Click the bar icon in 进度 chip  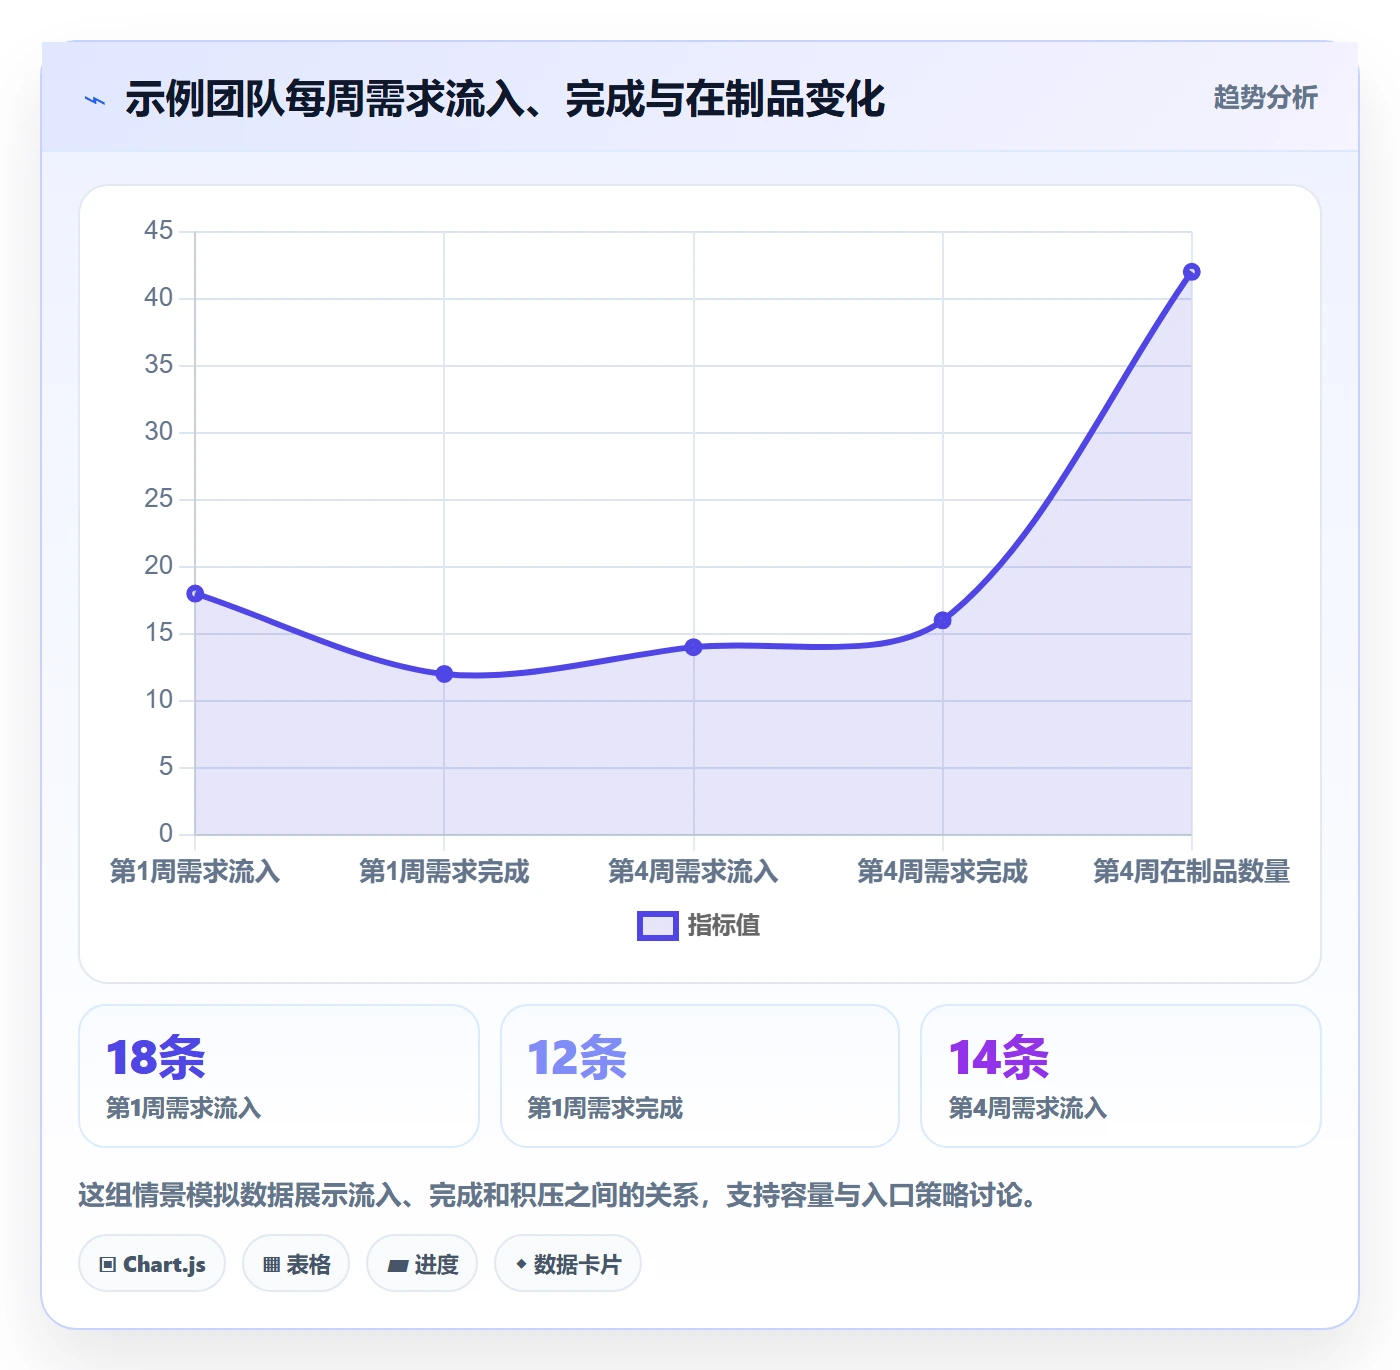tap(398, 1266)
